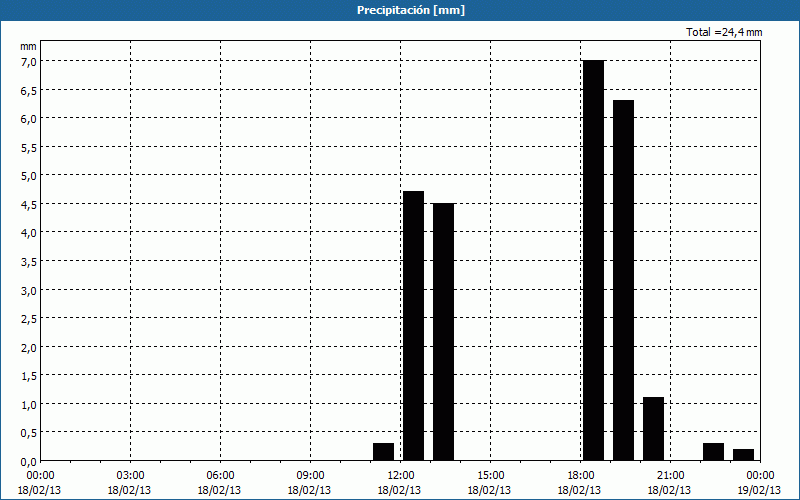
Task: Click the 5,0 y-axis value
Action: (29, 176)
